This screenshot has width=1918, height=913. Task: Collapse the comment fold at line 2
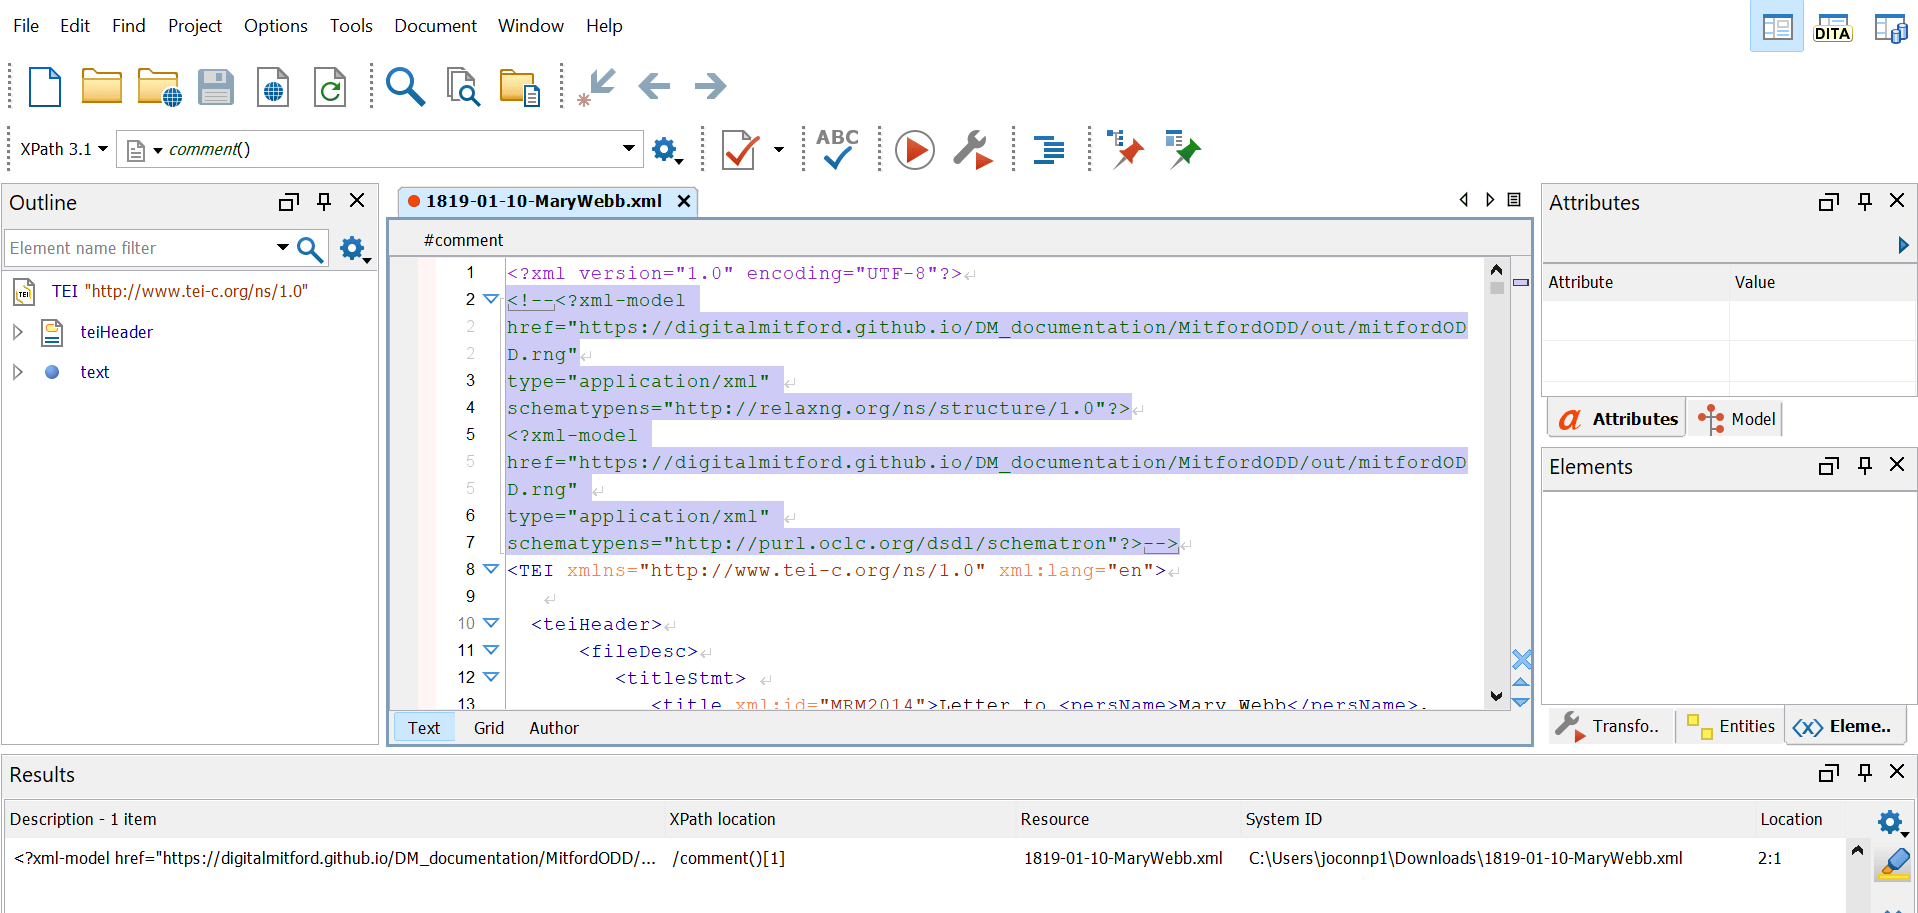click(x=490, y=299)
